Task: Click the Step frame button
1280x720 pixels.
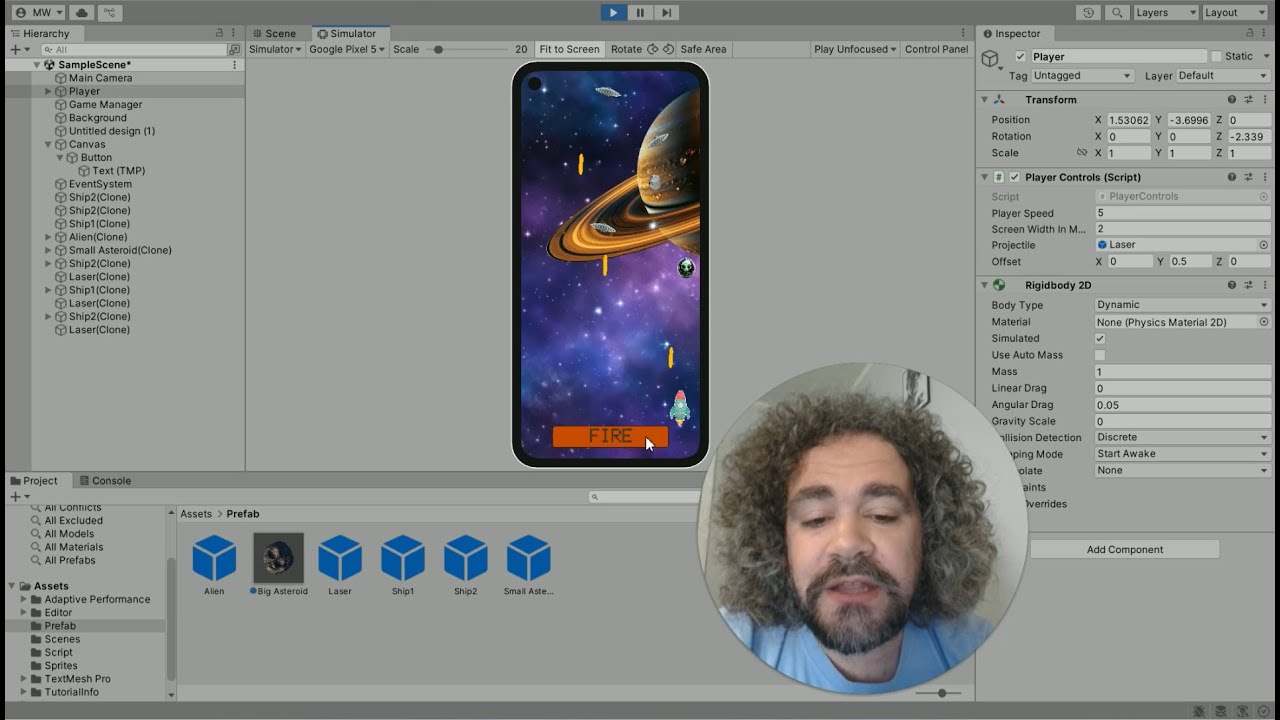Action: pyautogui.click(x=666, y=12)
